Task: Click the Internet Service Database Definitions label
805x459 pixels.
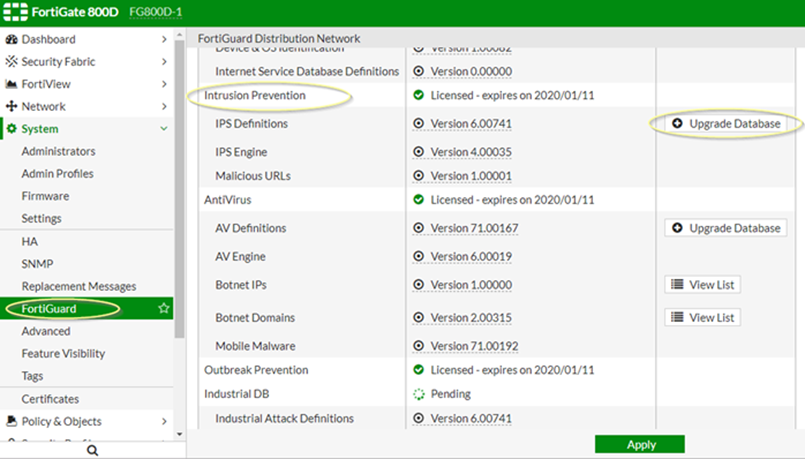Action: click(x=307, y=71)
